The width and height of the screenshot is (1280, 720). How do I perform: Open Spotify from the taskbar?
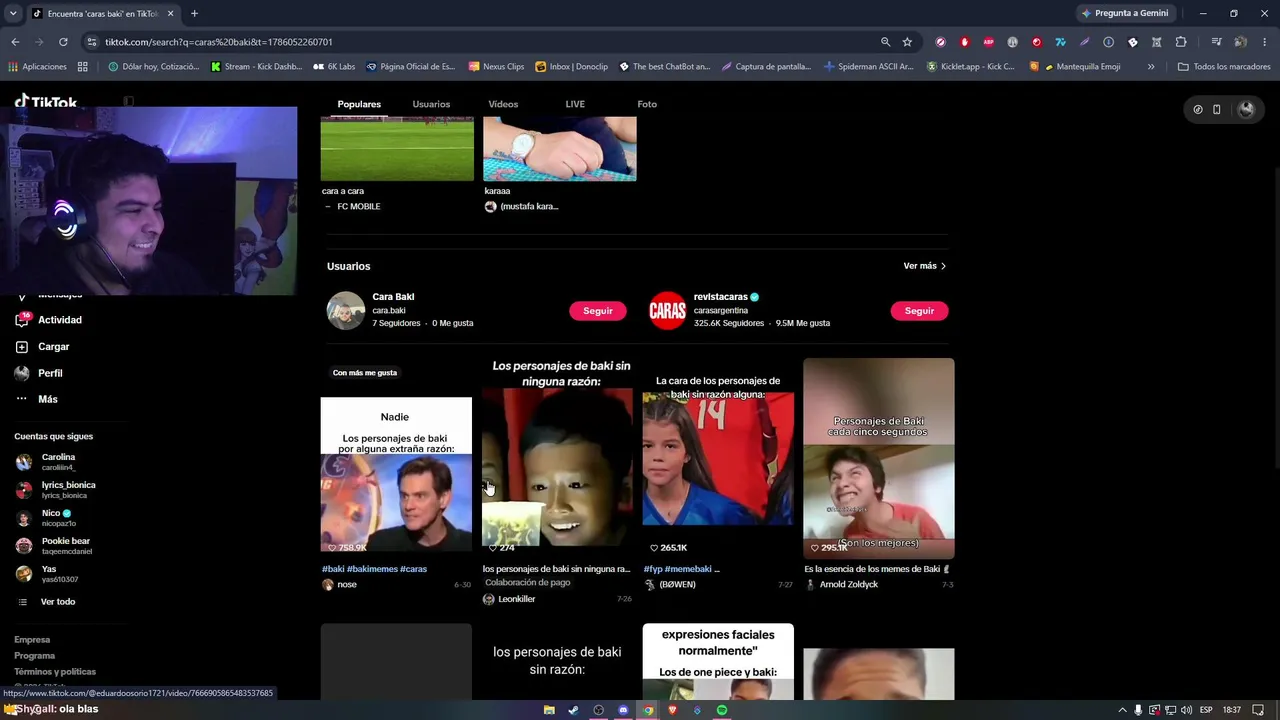(722, 710)
